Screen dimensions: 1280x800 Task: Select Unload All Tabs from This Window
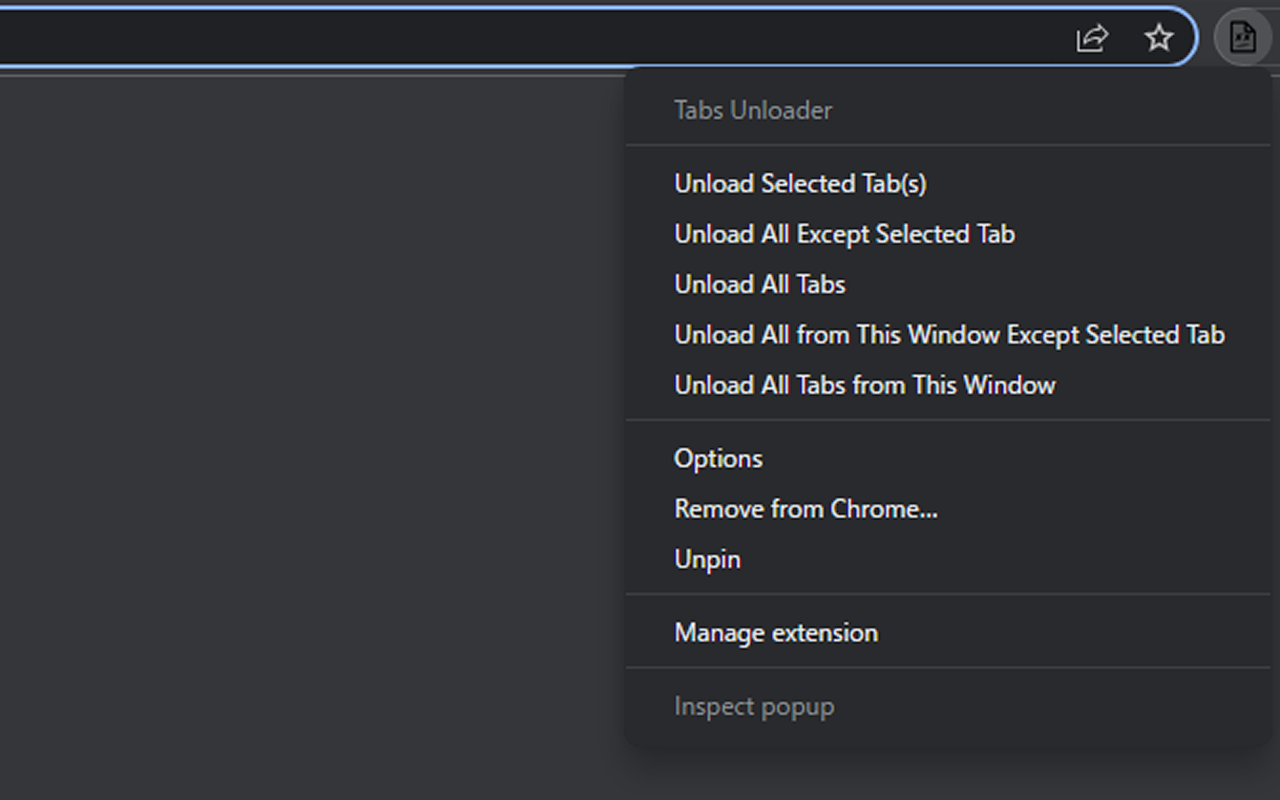pos(864,385)
